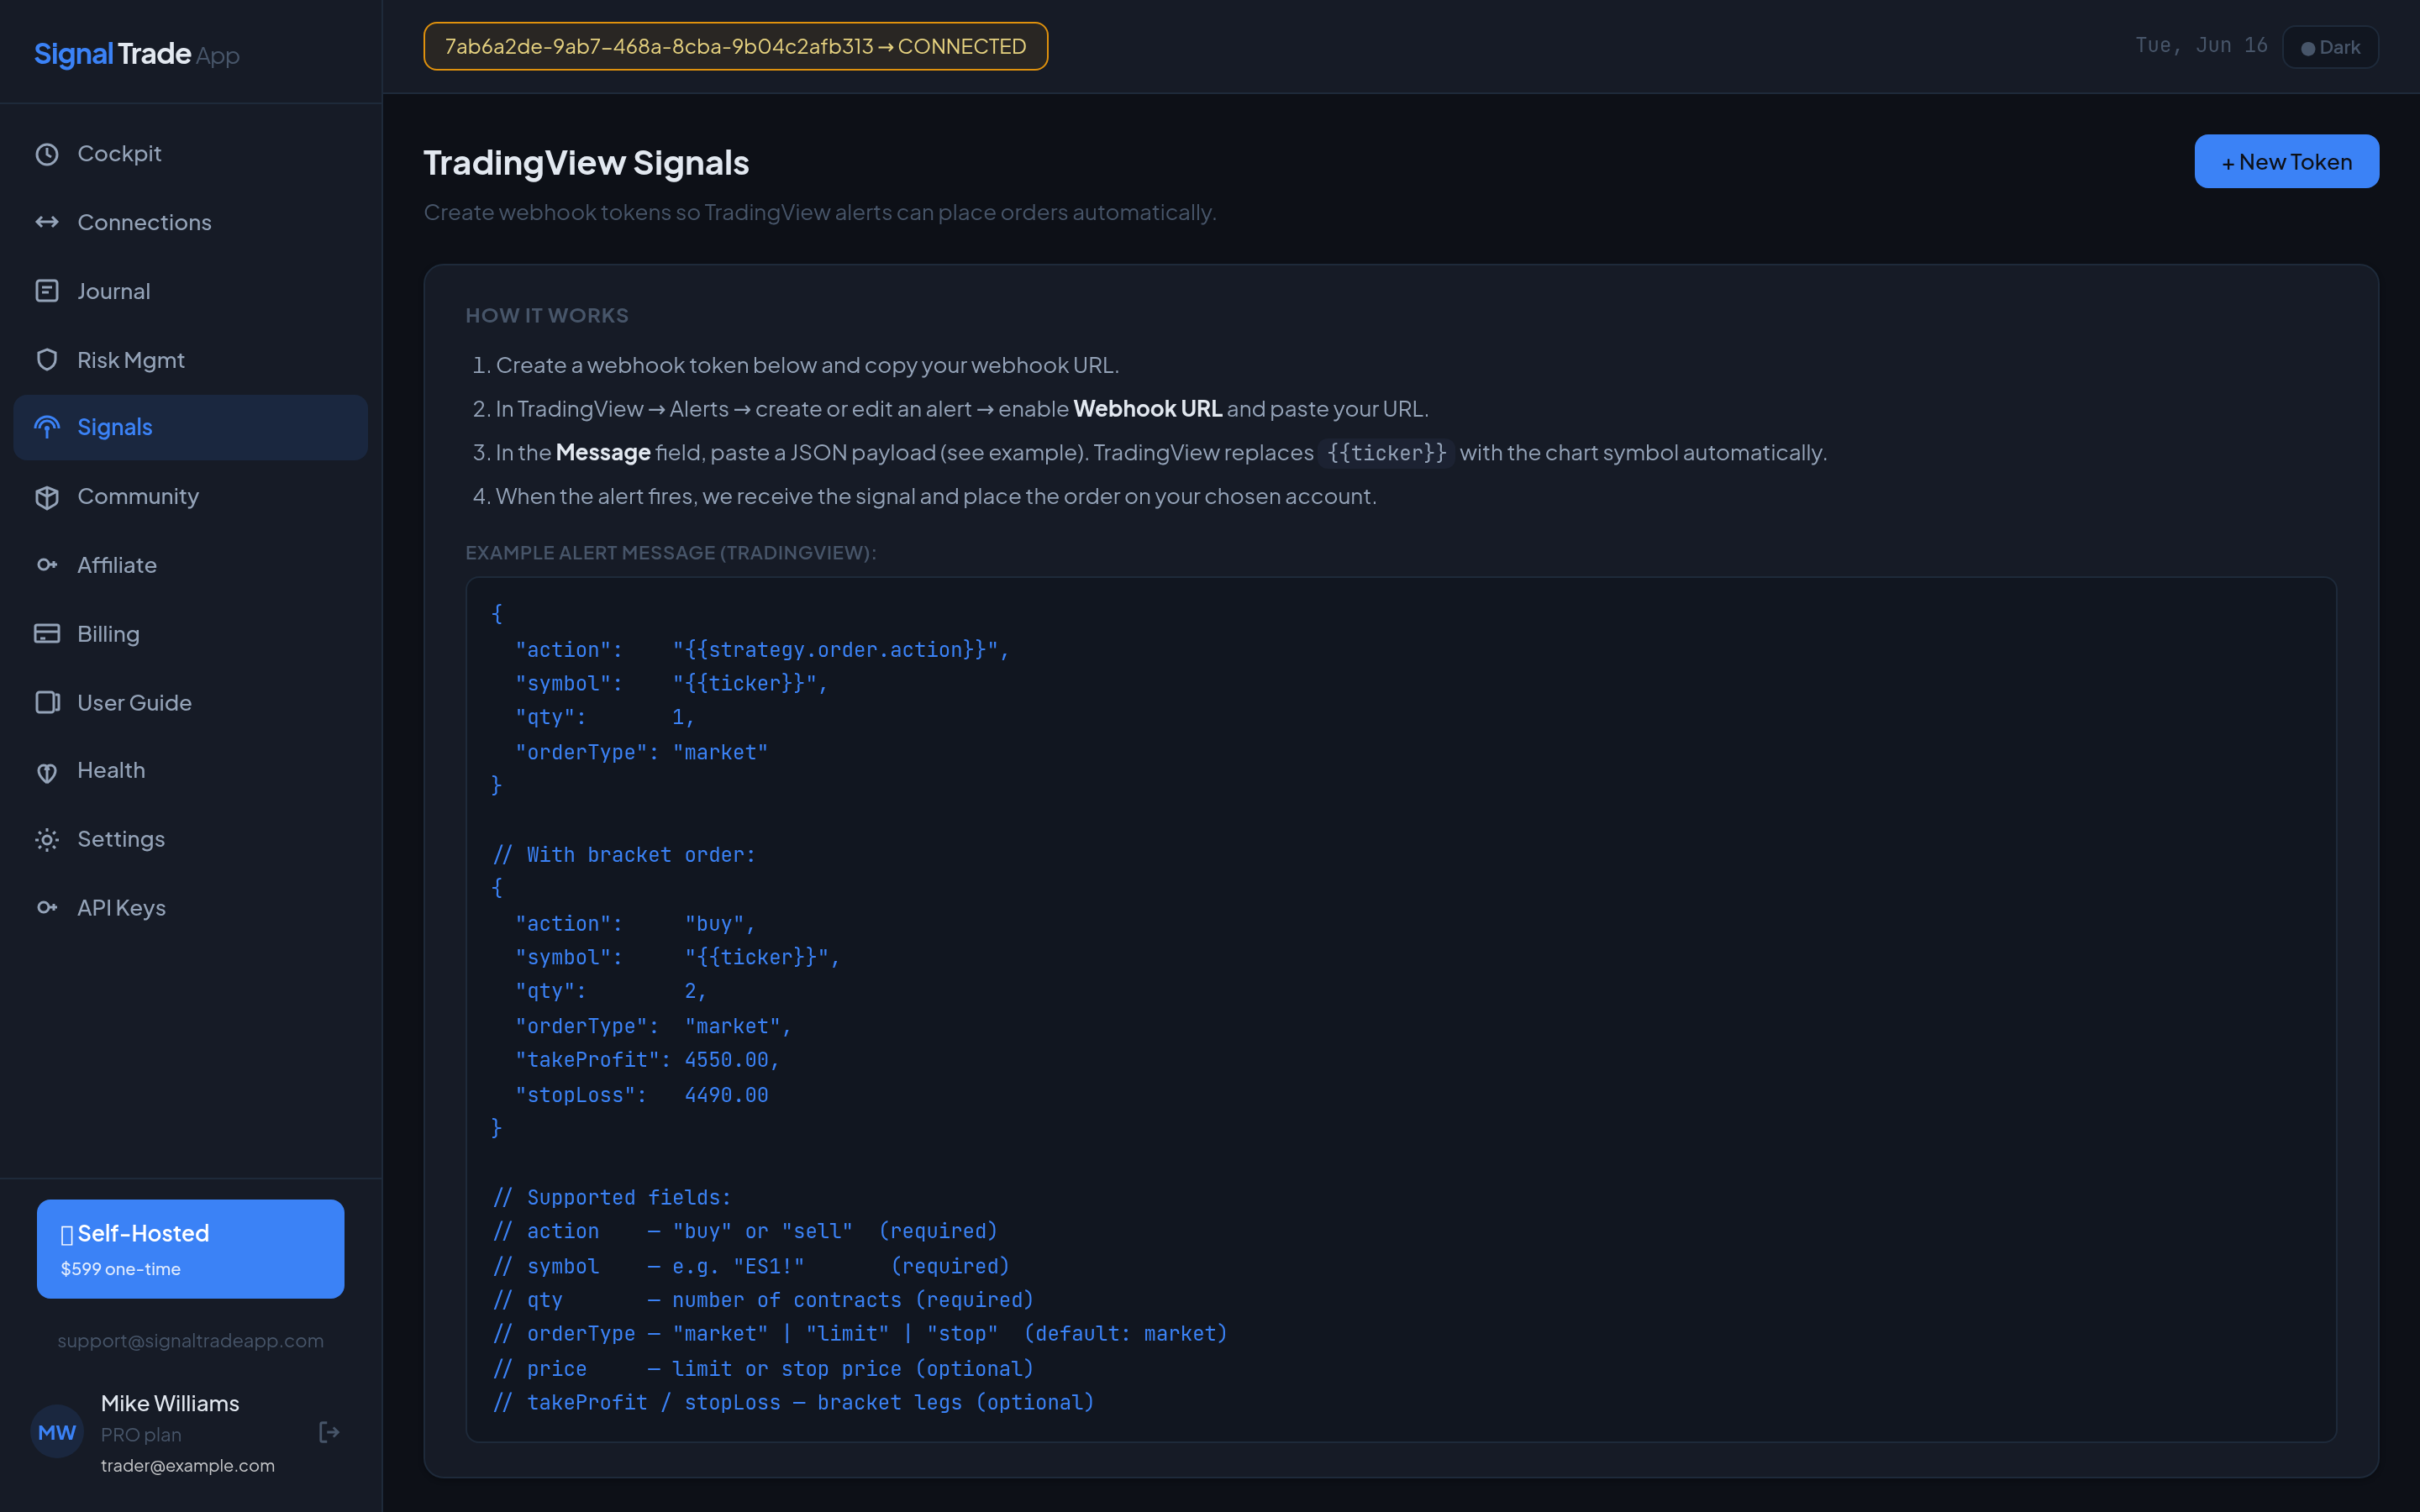Click the bold Message word in step 3

tap(603, 453)
